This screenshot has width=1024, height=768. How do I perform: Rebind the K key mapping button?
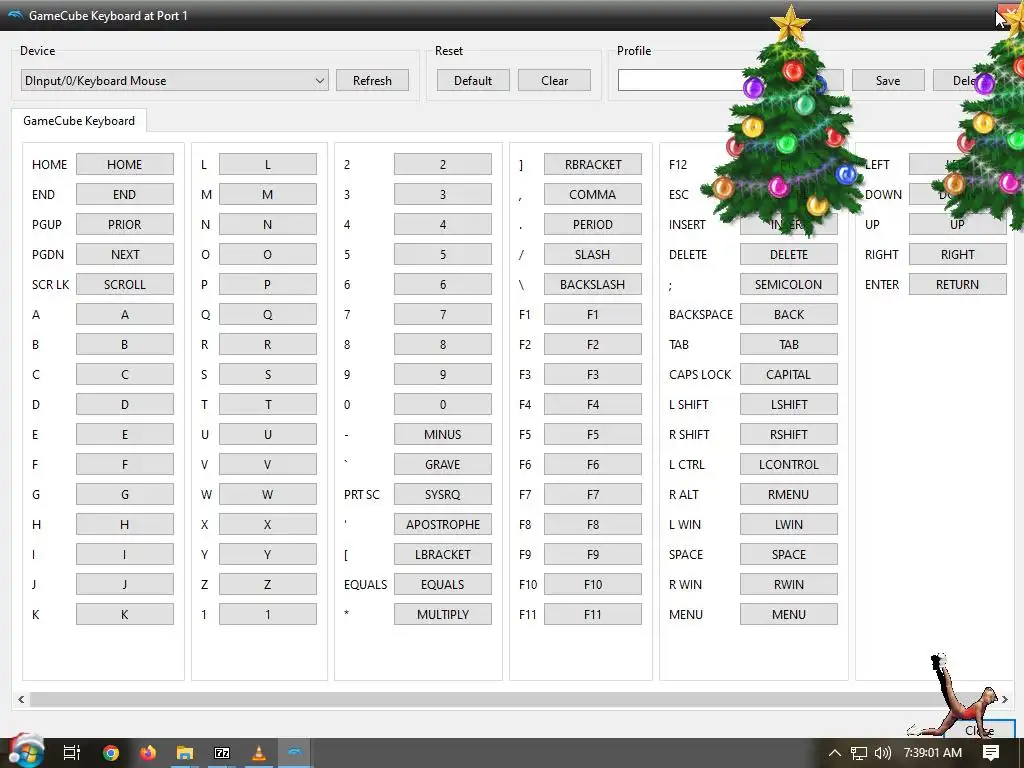pyautogui.click(x=125, y=615)
